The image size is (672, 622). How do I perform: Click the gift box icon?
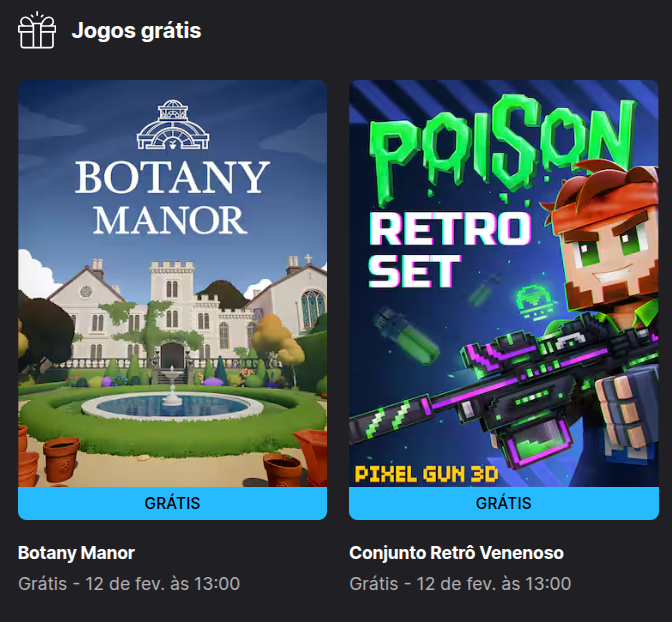click(37, 30)
